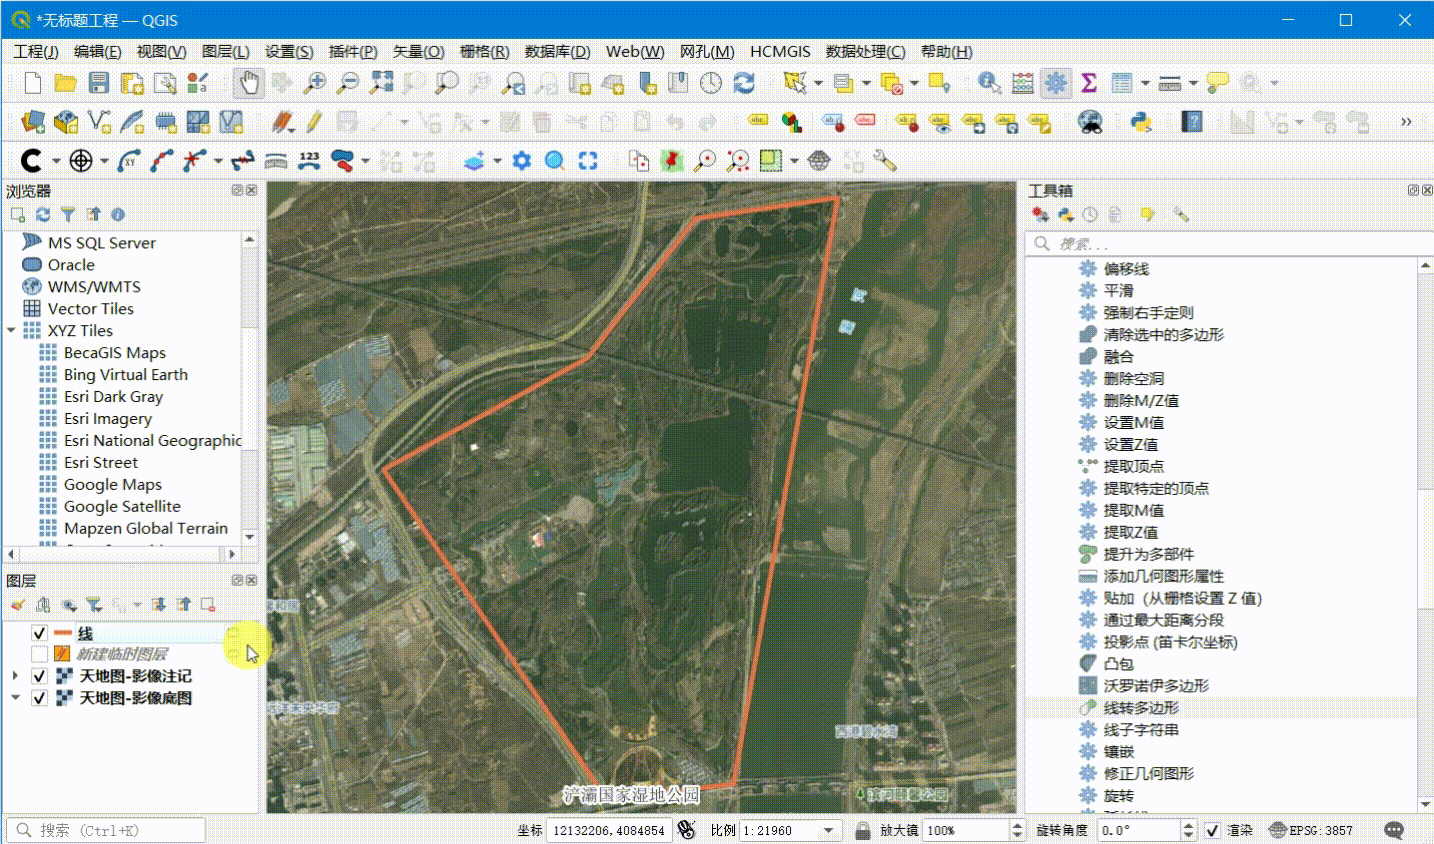Viewport: 1434px width, 844px height.
Task: Open the 工程(J) menu
Action: 36,51
